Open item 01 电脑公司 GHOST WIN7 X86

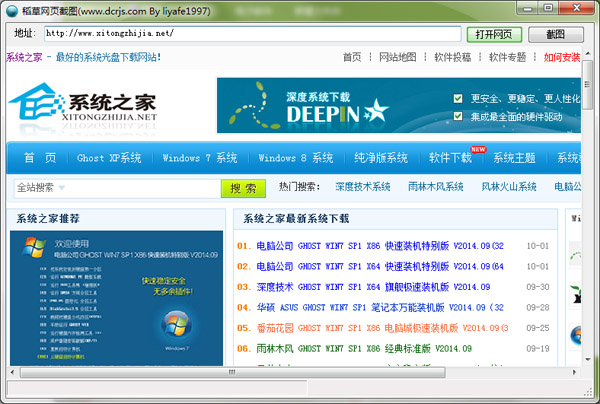click(x=380, y=246)
